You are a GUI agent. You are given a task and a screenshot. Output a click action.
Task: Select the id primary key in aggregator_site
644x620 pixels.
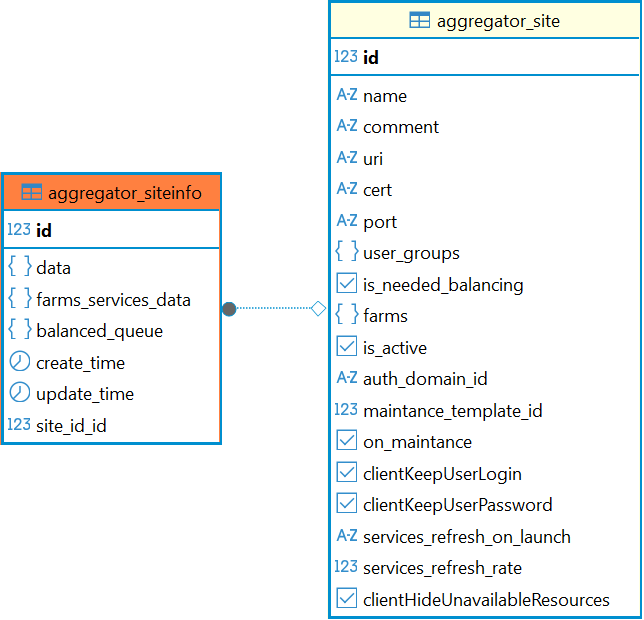pos(371,58)
